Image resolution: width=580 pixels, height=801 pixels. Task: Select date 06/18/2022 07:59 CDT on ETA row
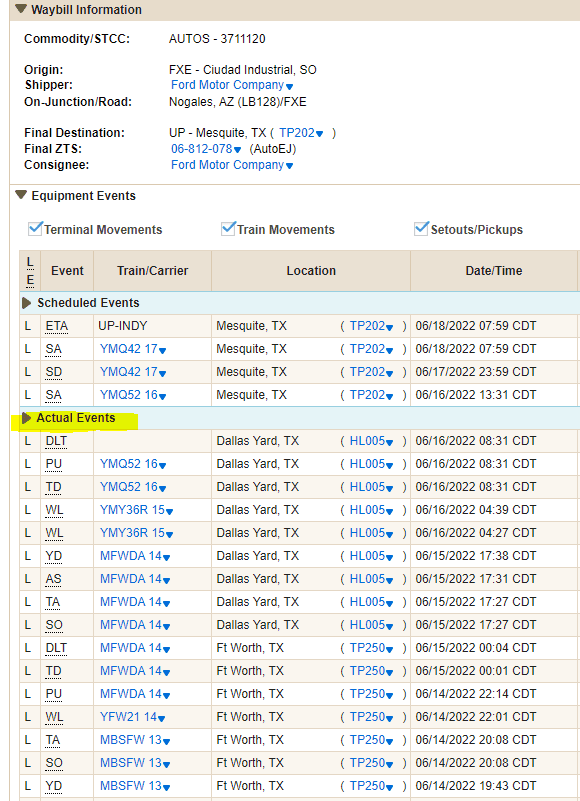click(x=476, y=326)
